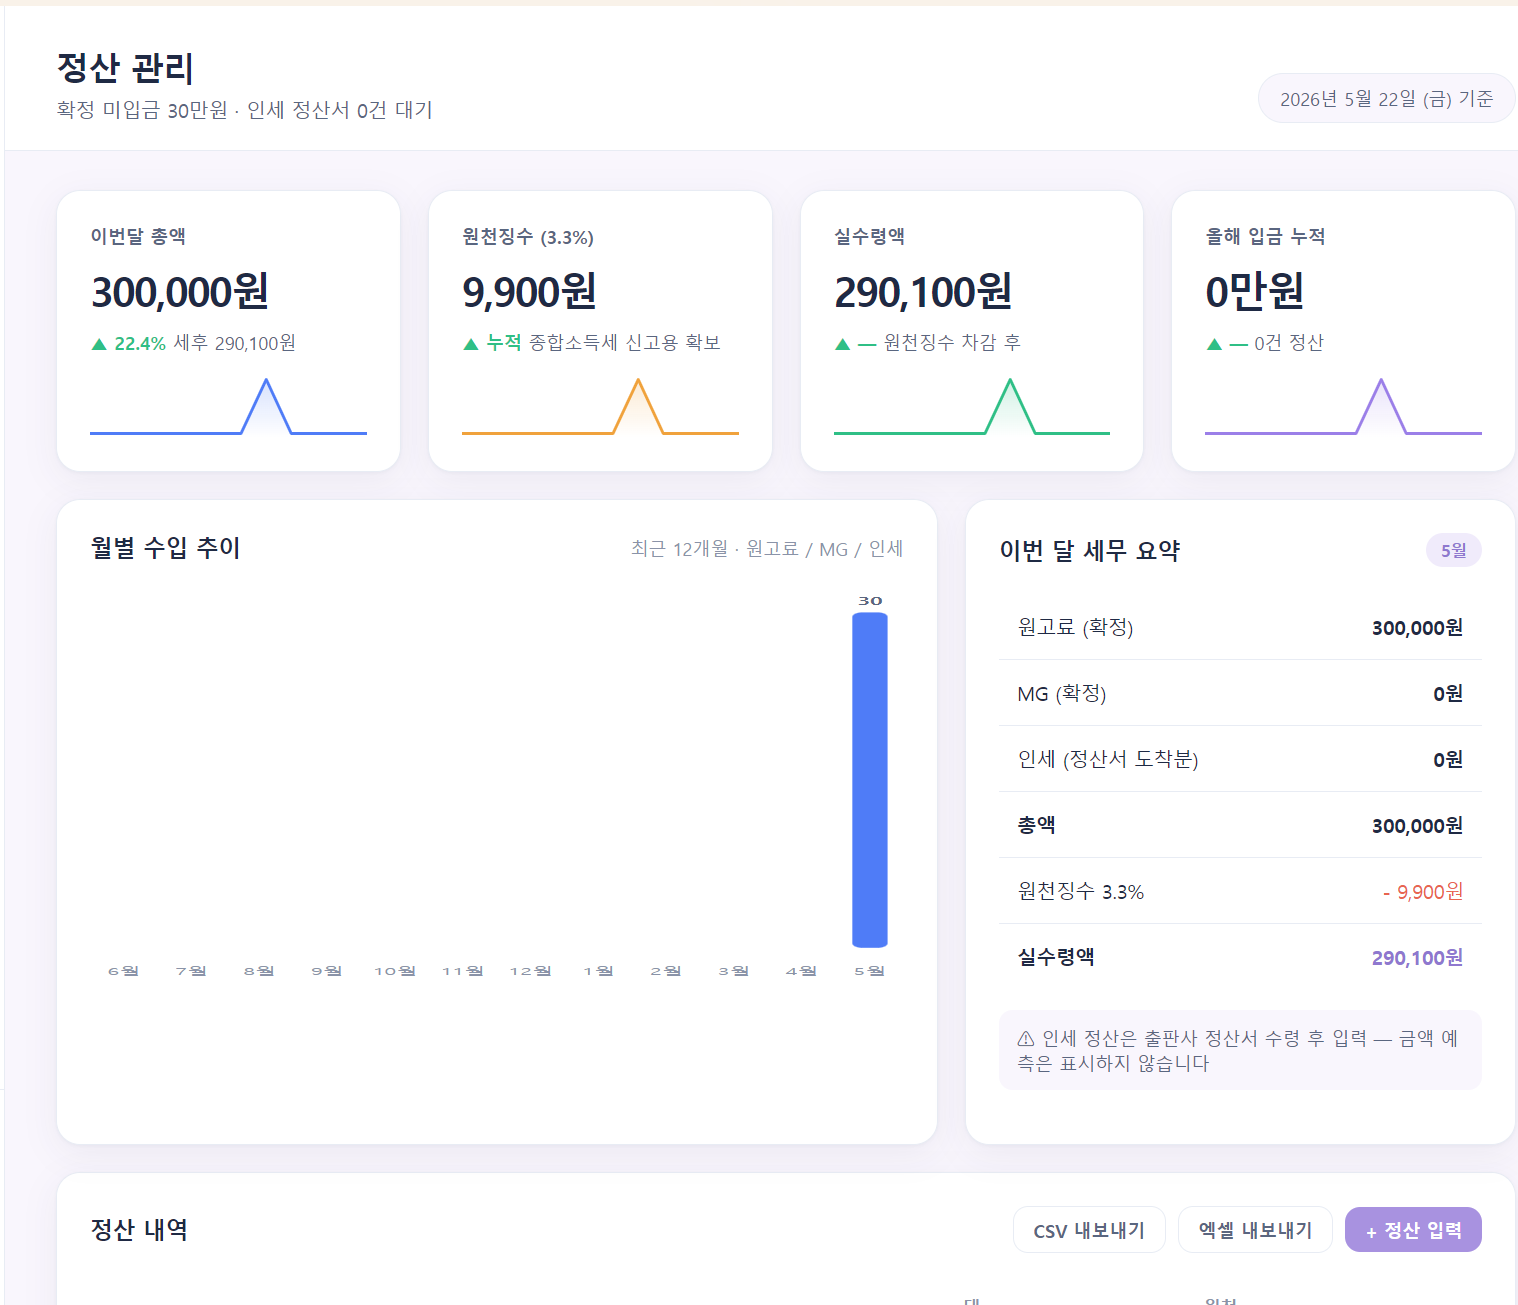Click the warning icon in the 인세 정산 notice

[1026, 1039]
